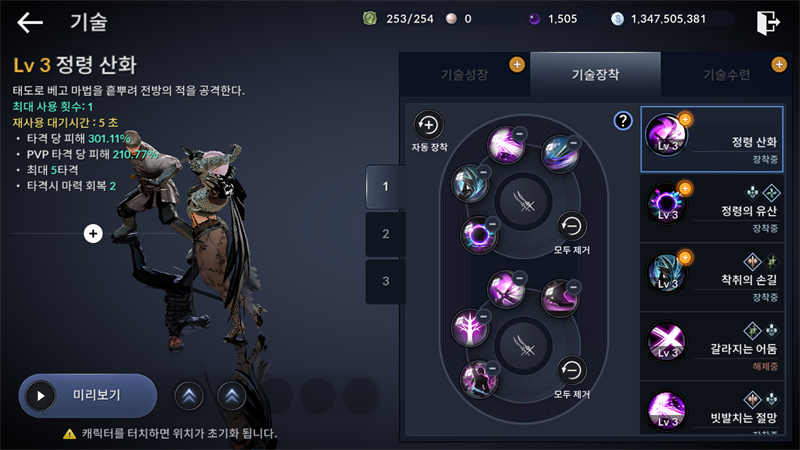Click upper 모두 제거 remove-all icon
The image size is (800, 450).
tap(571, 226)
